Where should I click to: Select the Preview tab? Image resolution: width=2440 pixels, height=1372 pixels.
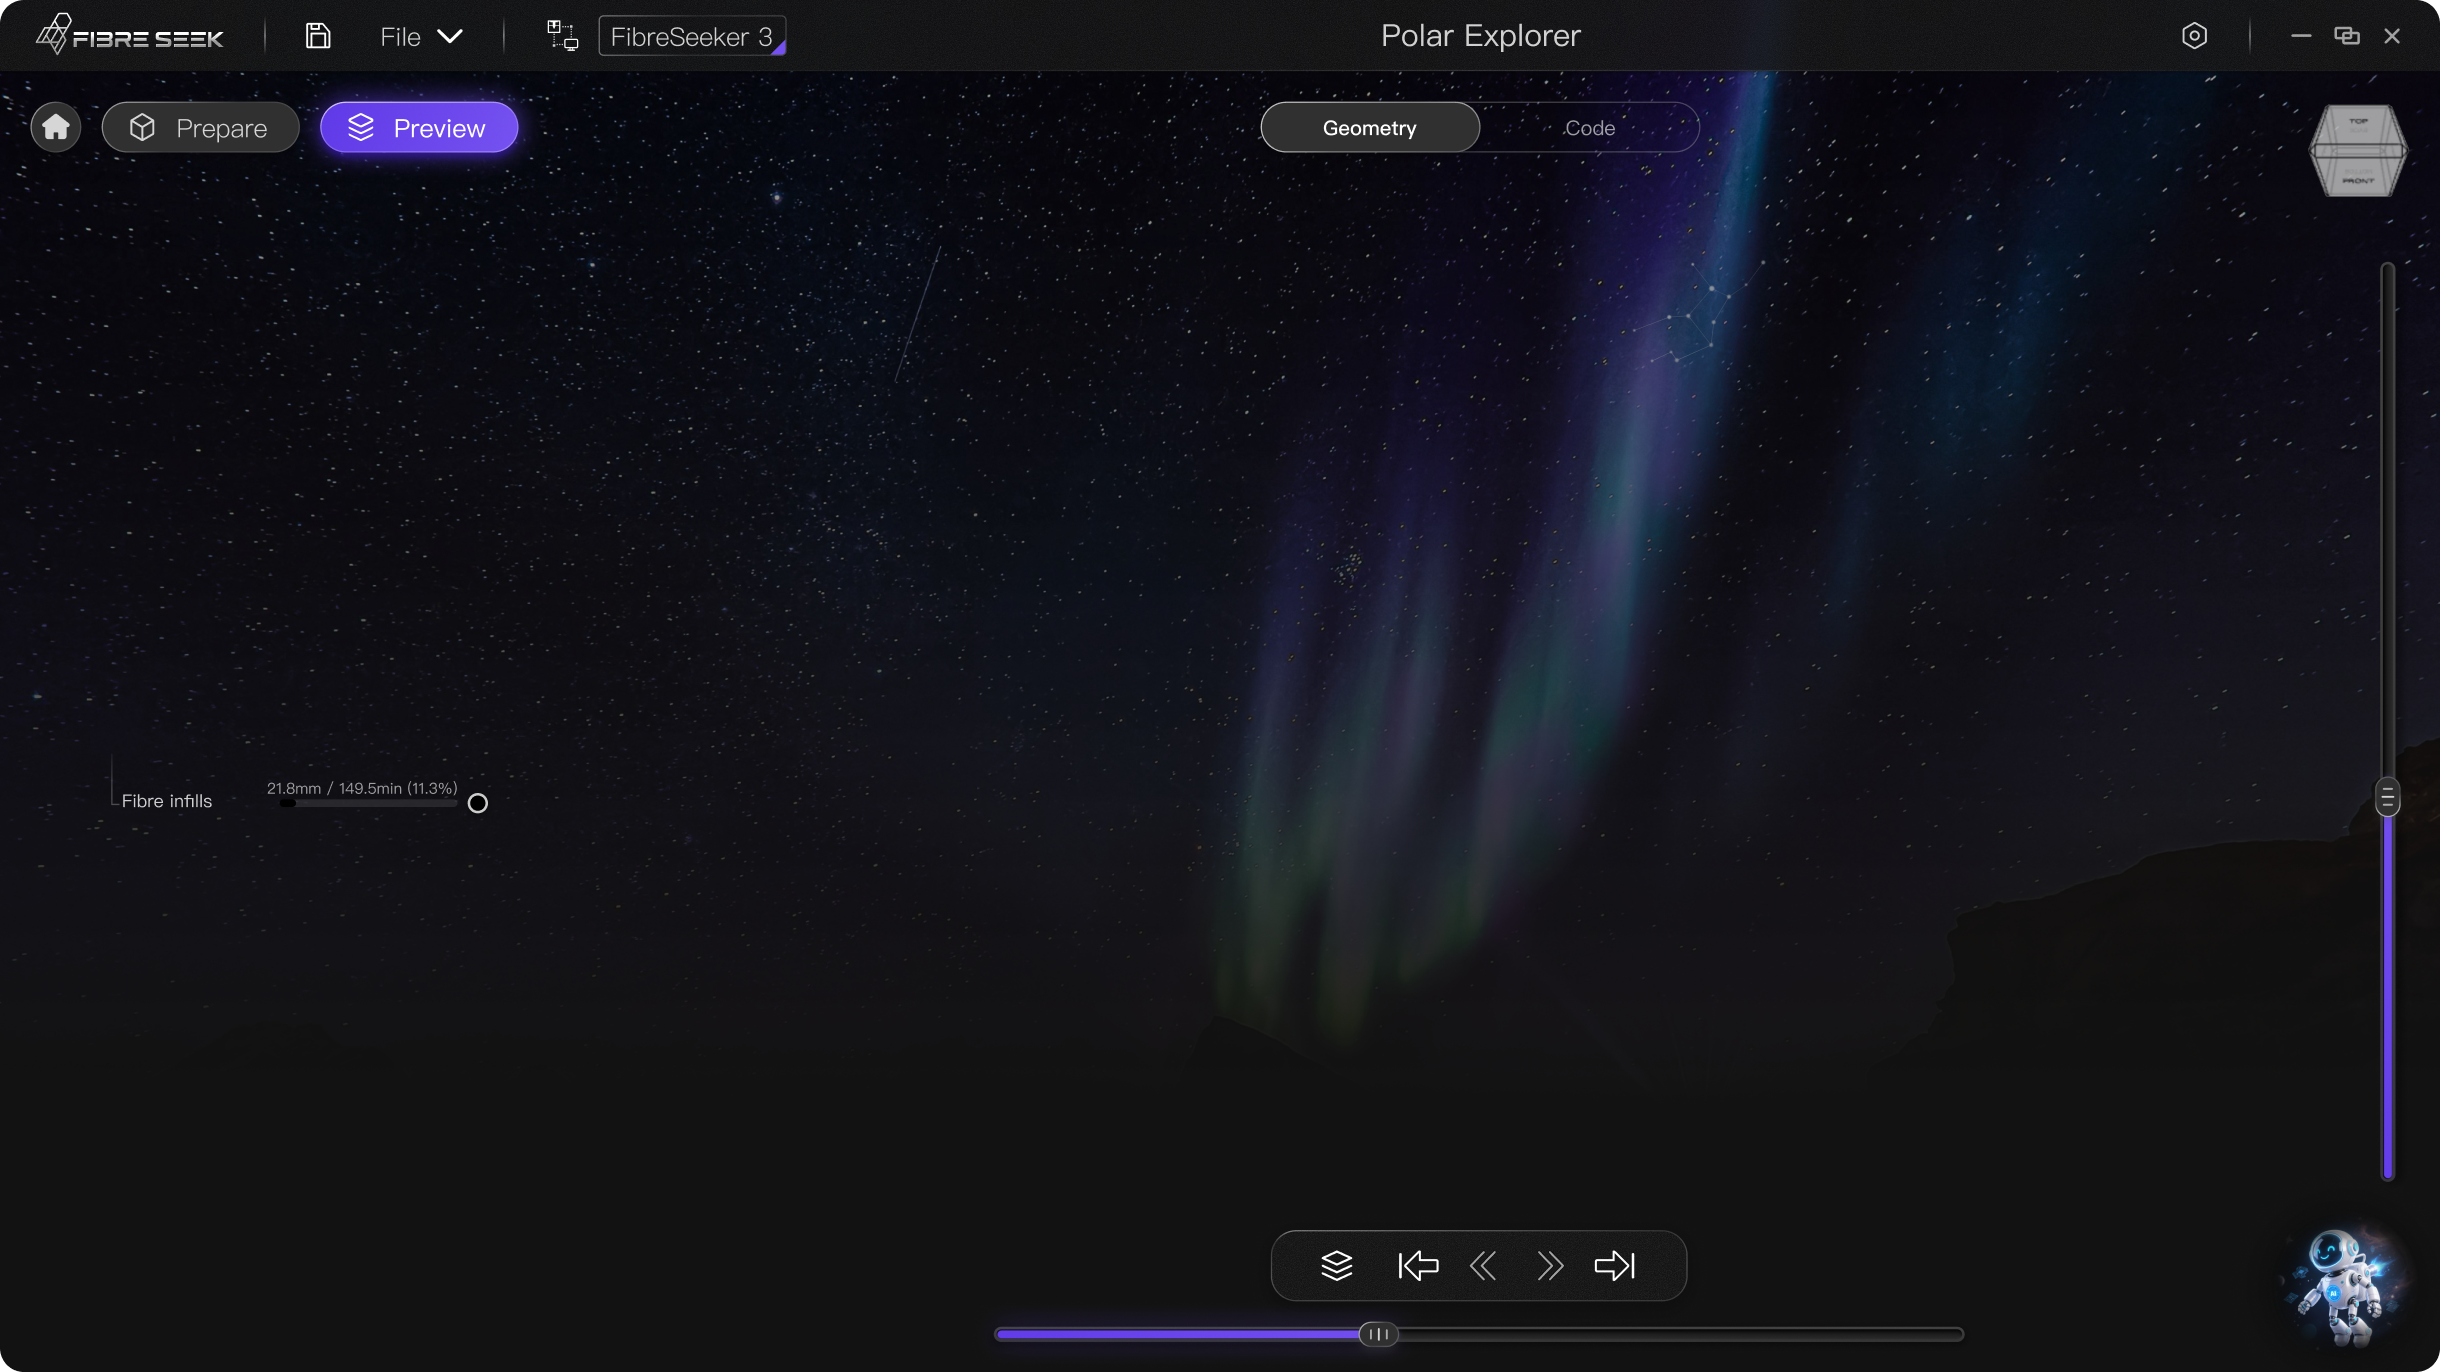click(419, 128)
